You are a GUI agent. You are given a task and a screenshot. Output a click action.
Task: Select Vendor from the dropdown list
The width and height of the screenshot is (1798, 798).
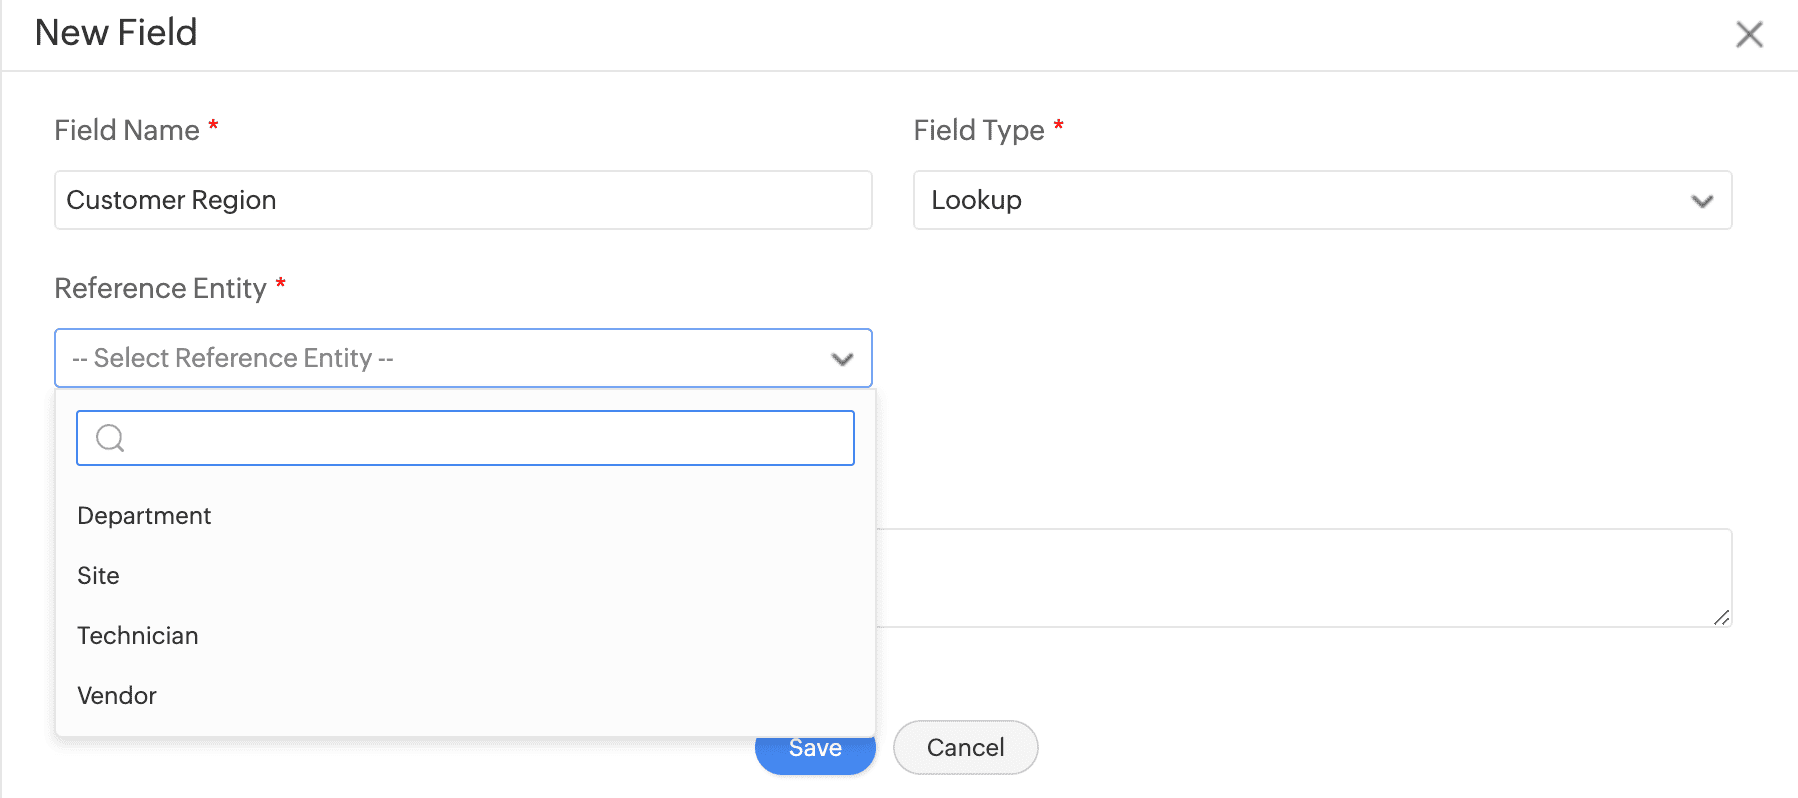click(117, 696)
